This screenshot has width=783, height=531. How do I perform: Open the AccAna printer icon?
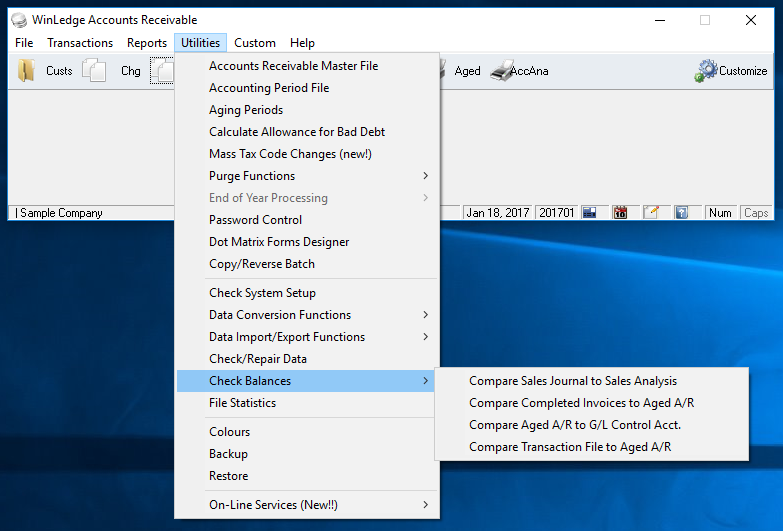click(x=502, y=71)
